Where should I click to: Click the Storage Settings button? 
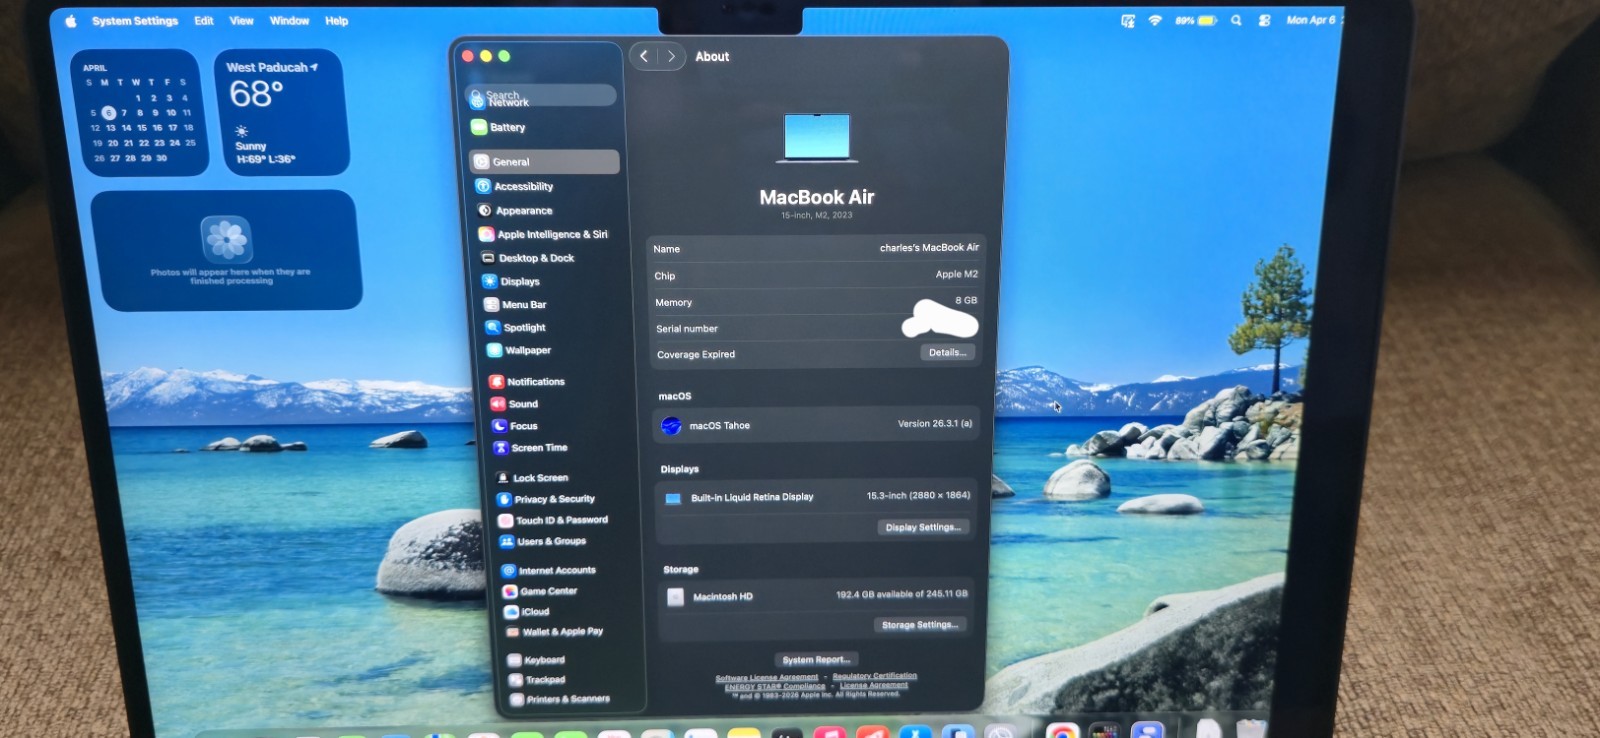(920, 625)
